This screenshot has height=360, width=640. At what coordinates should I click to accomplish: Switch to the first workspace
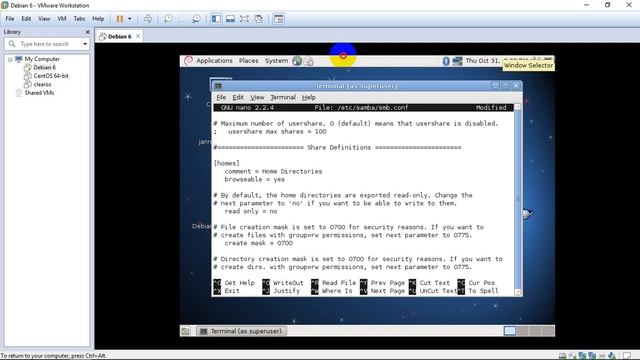(x=510, y=331)
